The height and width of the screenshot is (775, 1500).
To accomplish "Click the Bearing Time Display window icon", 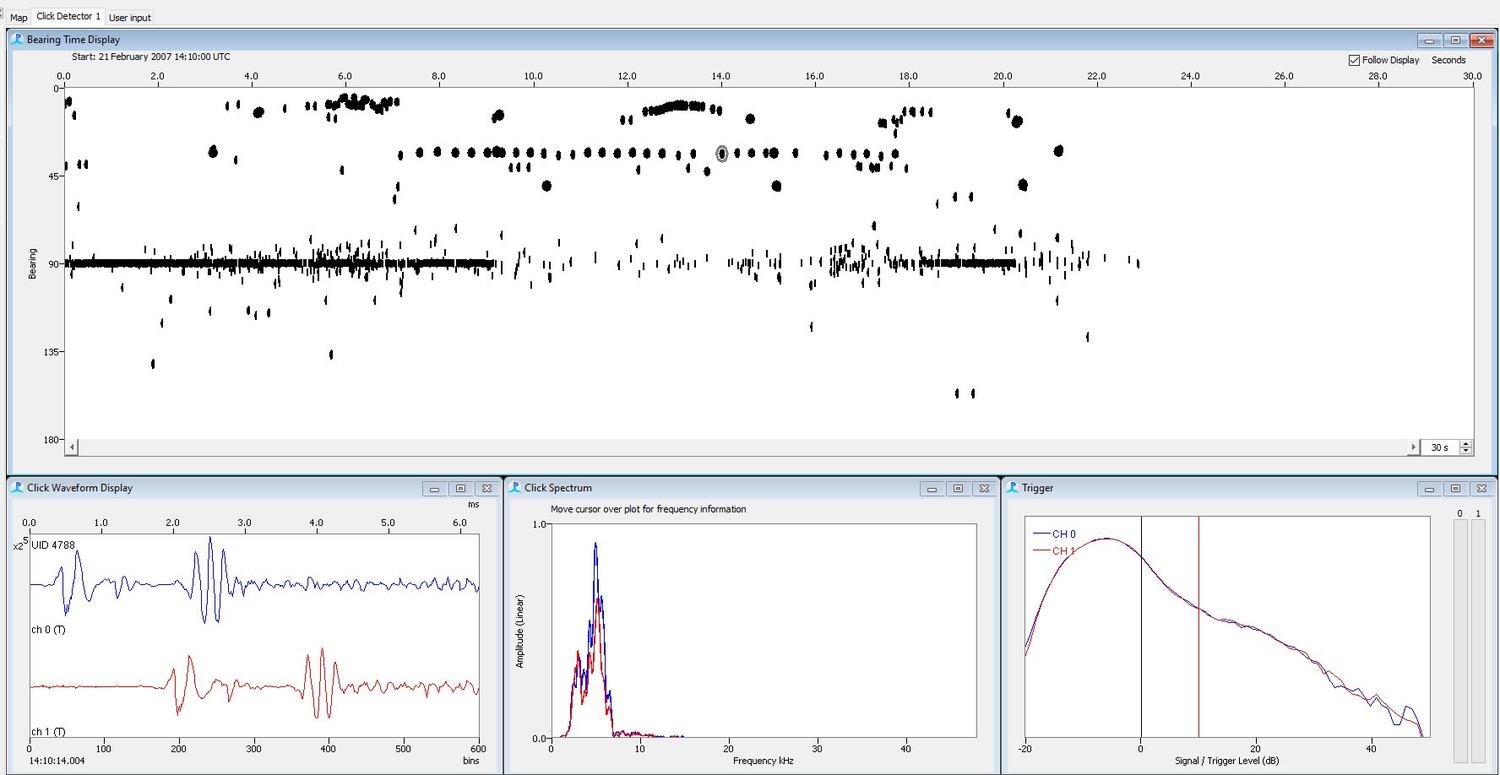I will (x=17, y=40).
